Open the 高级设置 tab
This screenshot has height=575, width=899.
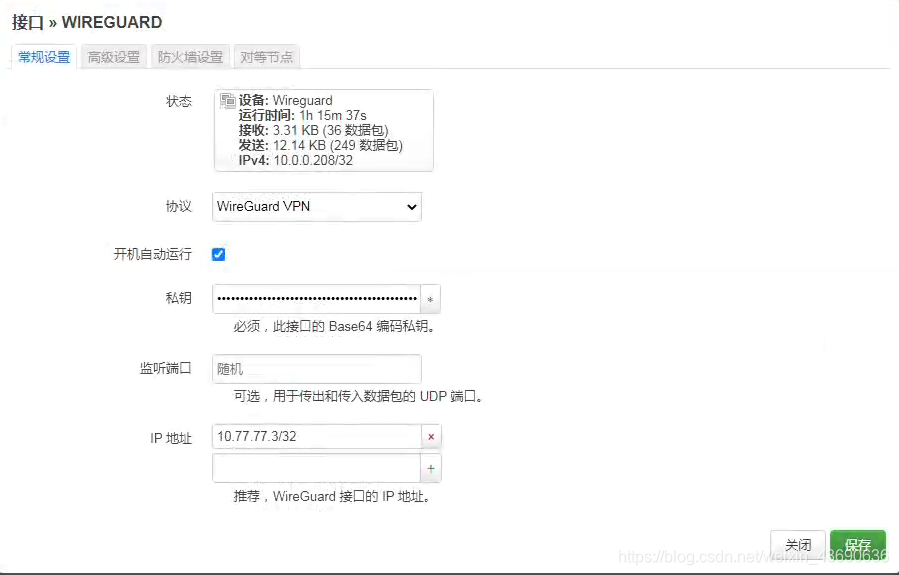point(114,57)
